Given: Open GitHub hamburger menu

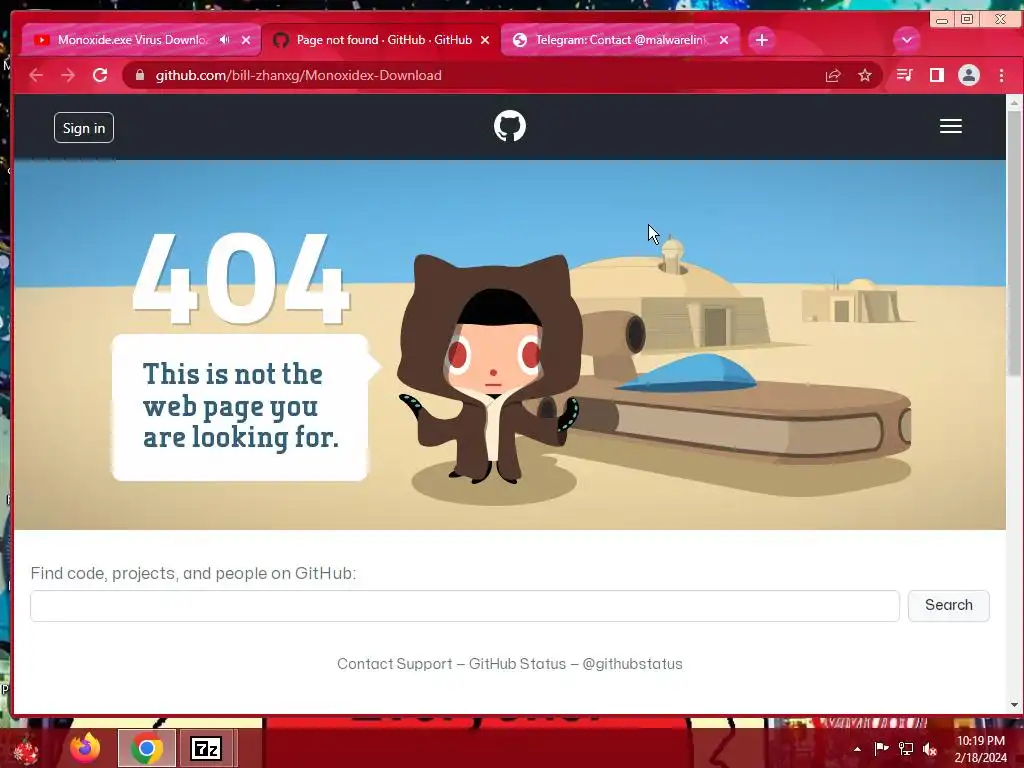Looking at the screenshot, I should [951, 126].
